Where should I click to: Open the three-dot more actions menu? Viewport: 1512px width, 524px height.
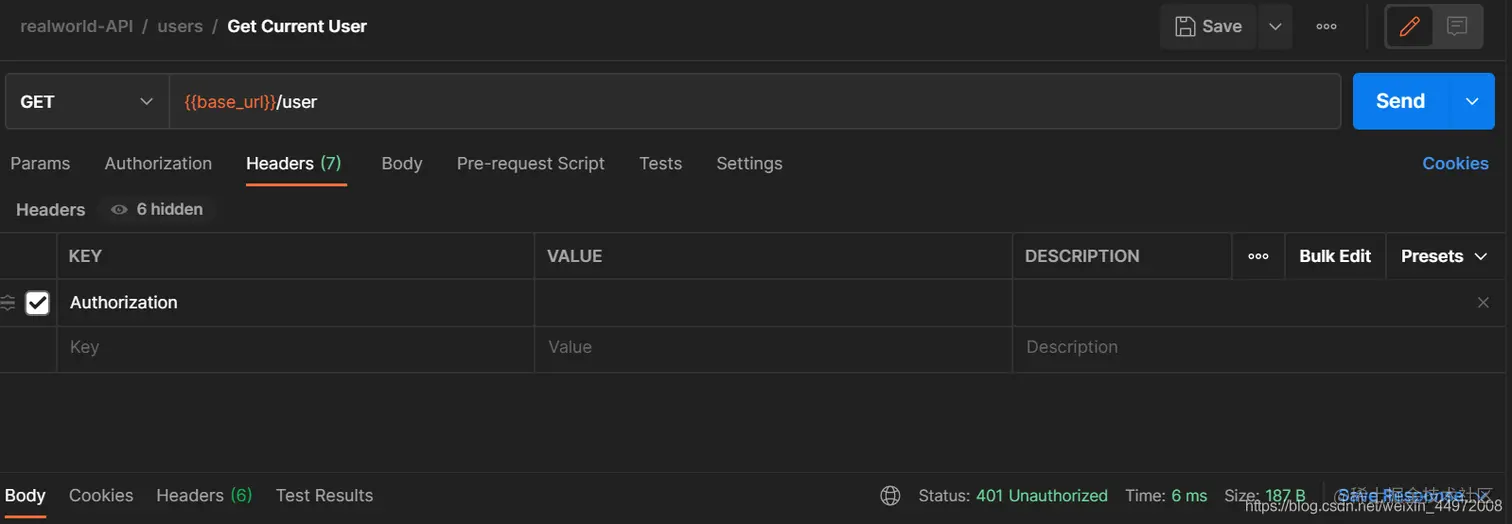[x=1327, y=27]
